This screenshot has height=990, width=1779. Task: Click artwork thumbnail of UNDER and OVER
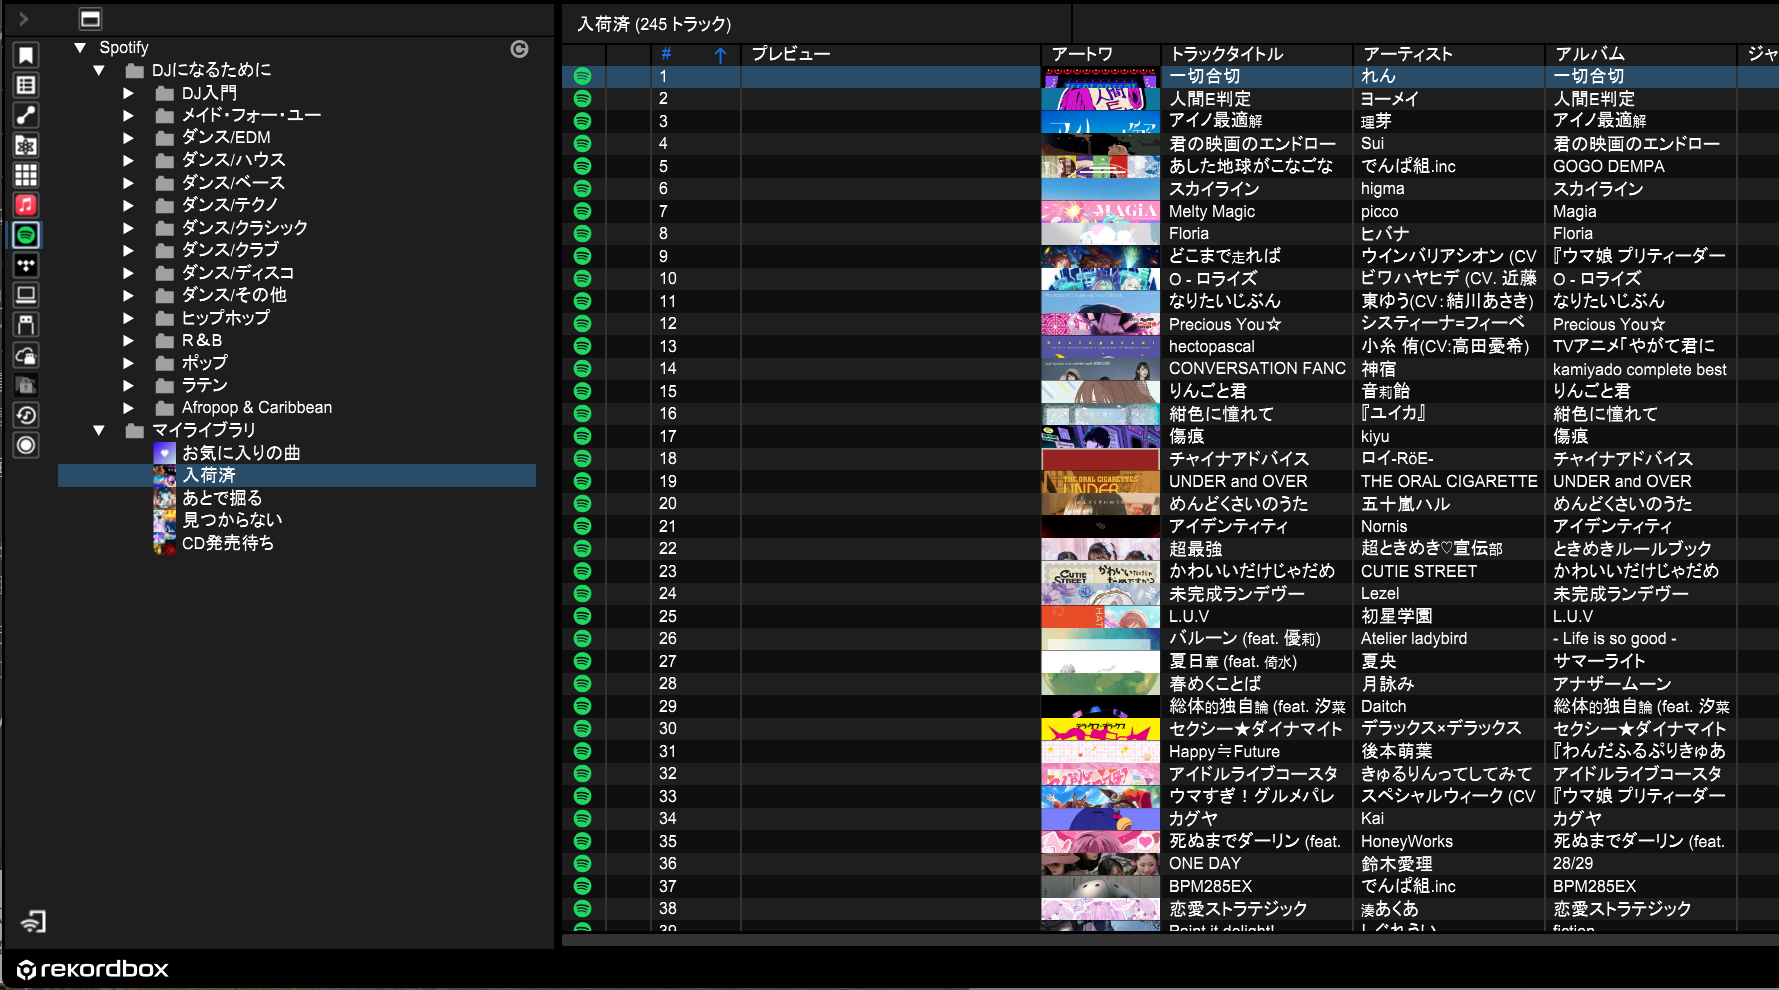1100,482
